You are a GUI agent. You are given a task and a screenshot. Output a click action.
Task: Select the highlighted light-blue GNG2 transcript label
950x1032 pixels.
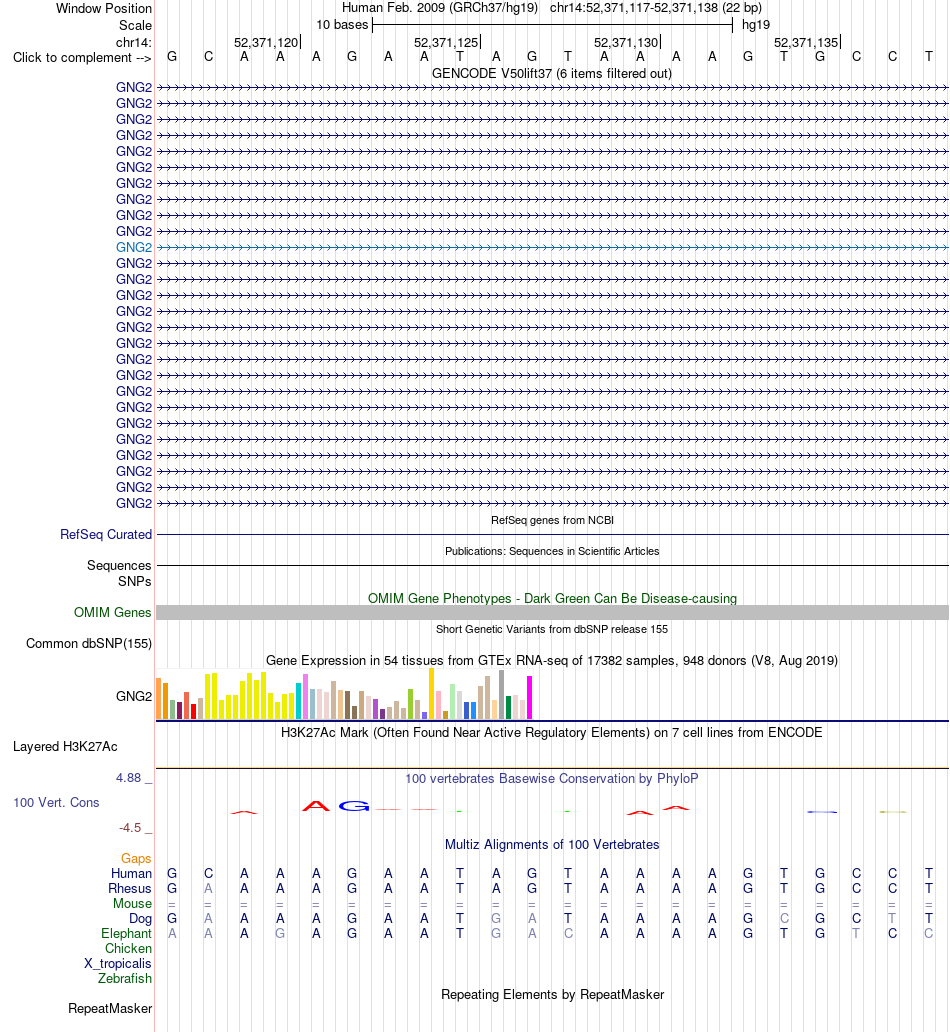[134, 247]
